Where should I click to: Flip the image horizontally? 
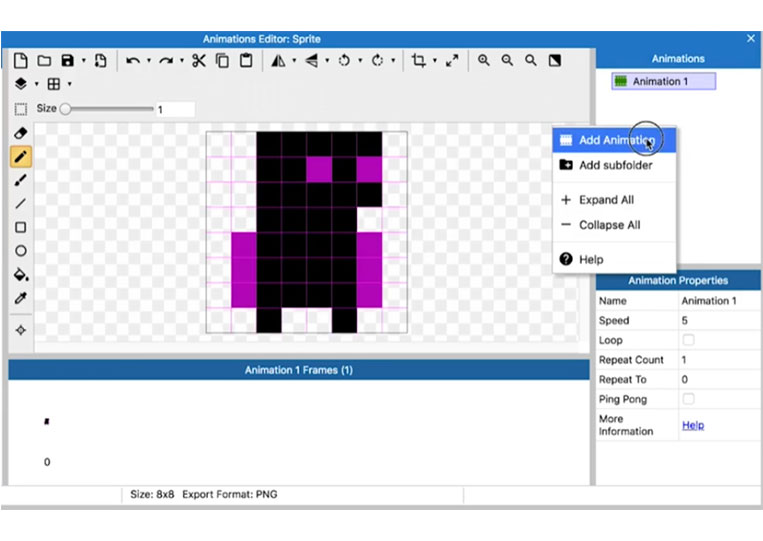(278, 61)
